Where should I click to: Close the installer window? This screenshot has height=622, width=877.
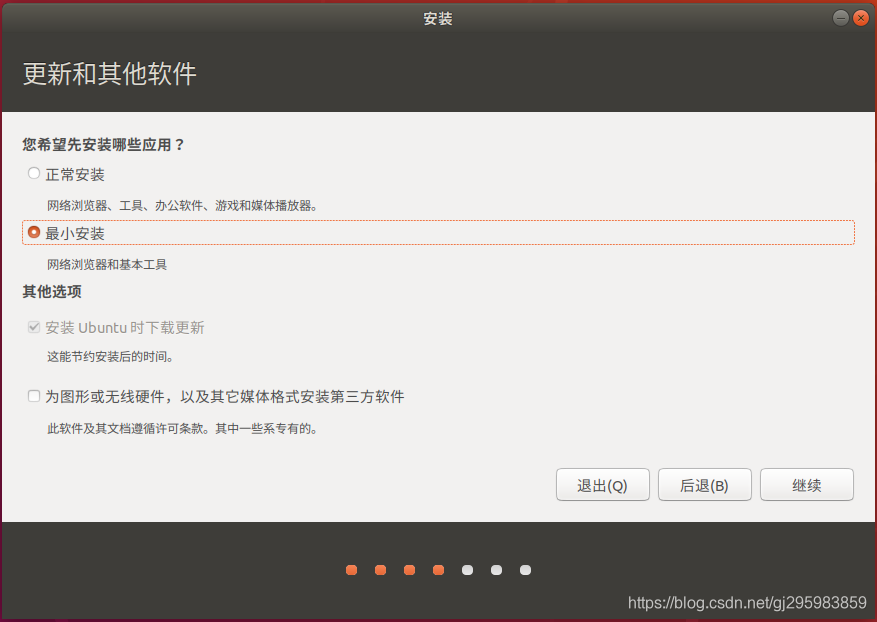pos(861,18)
